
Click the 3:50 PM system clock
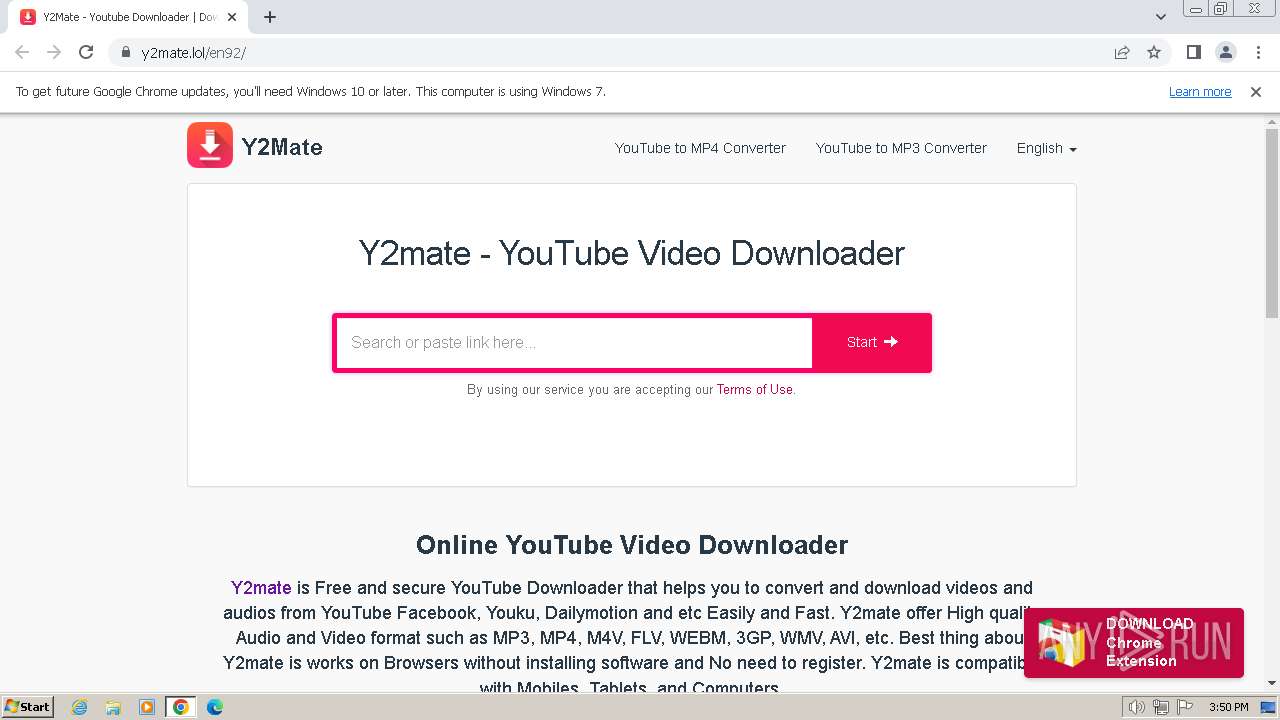(x=1229, y=707)
